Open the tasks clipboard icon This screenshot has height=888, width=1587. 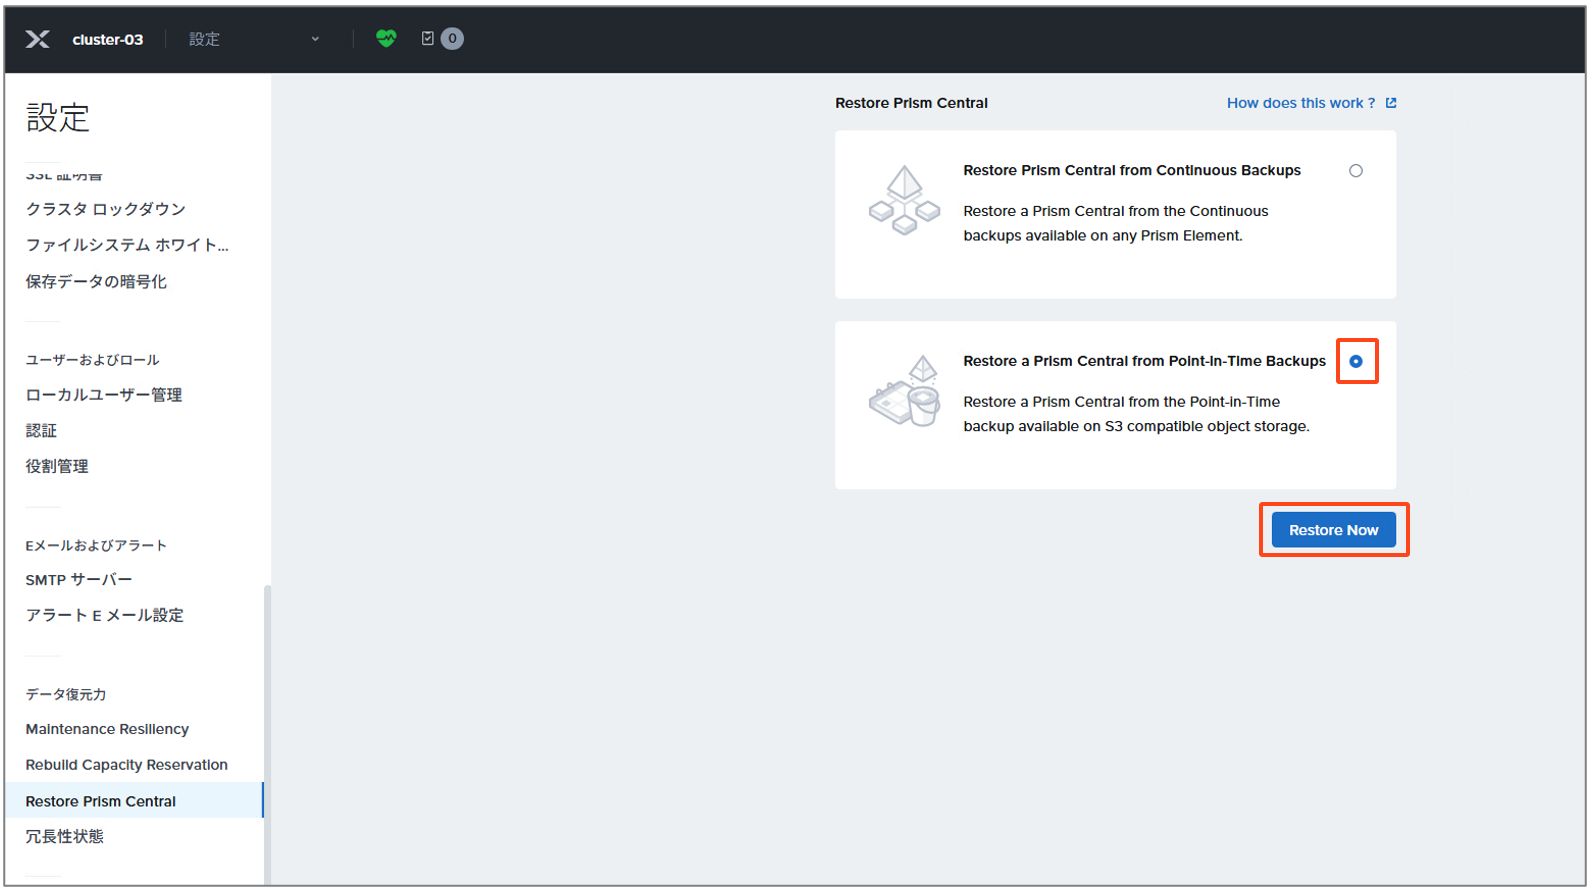pos(428,38)
